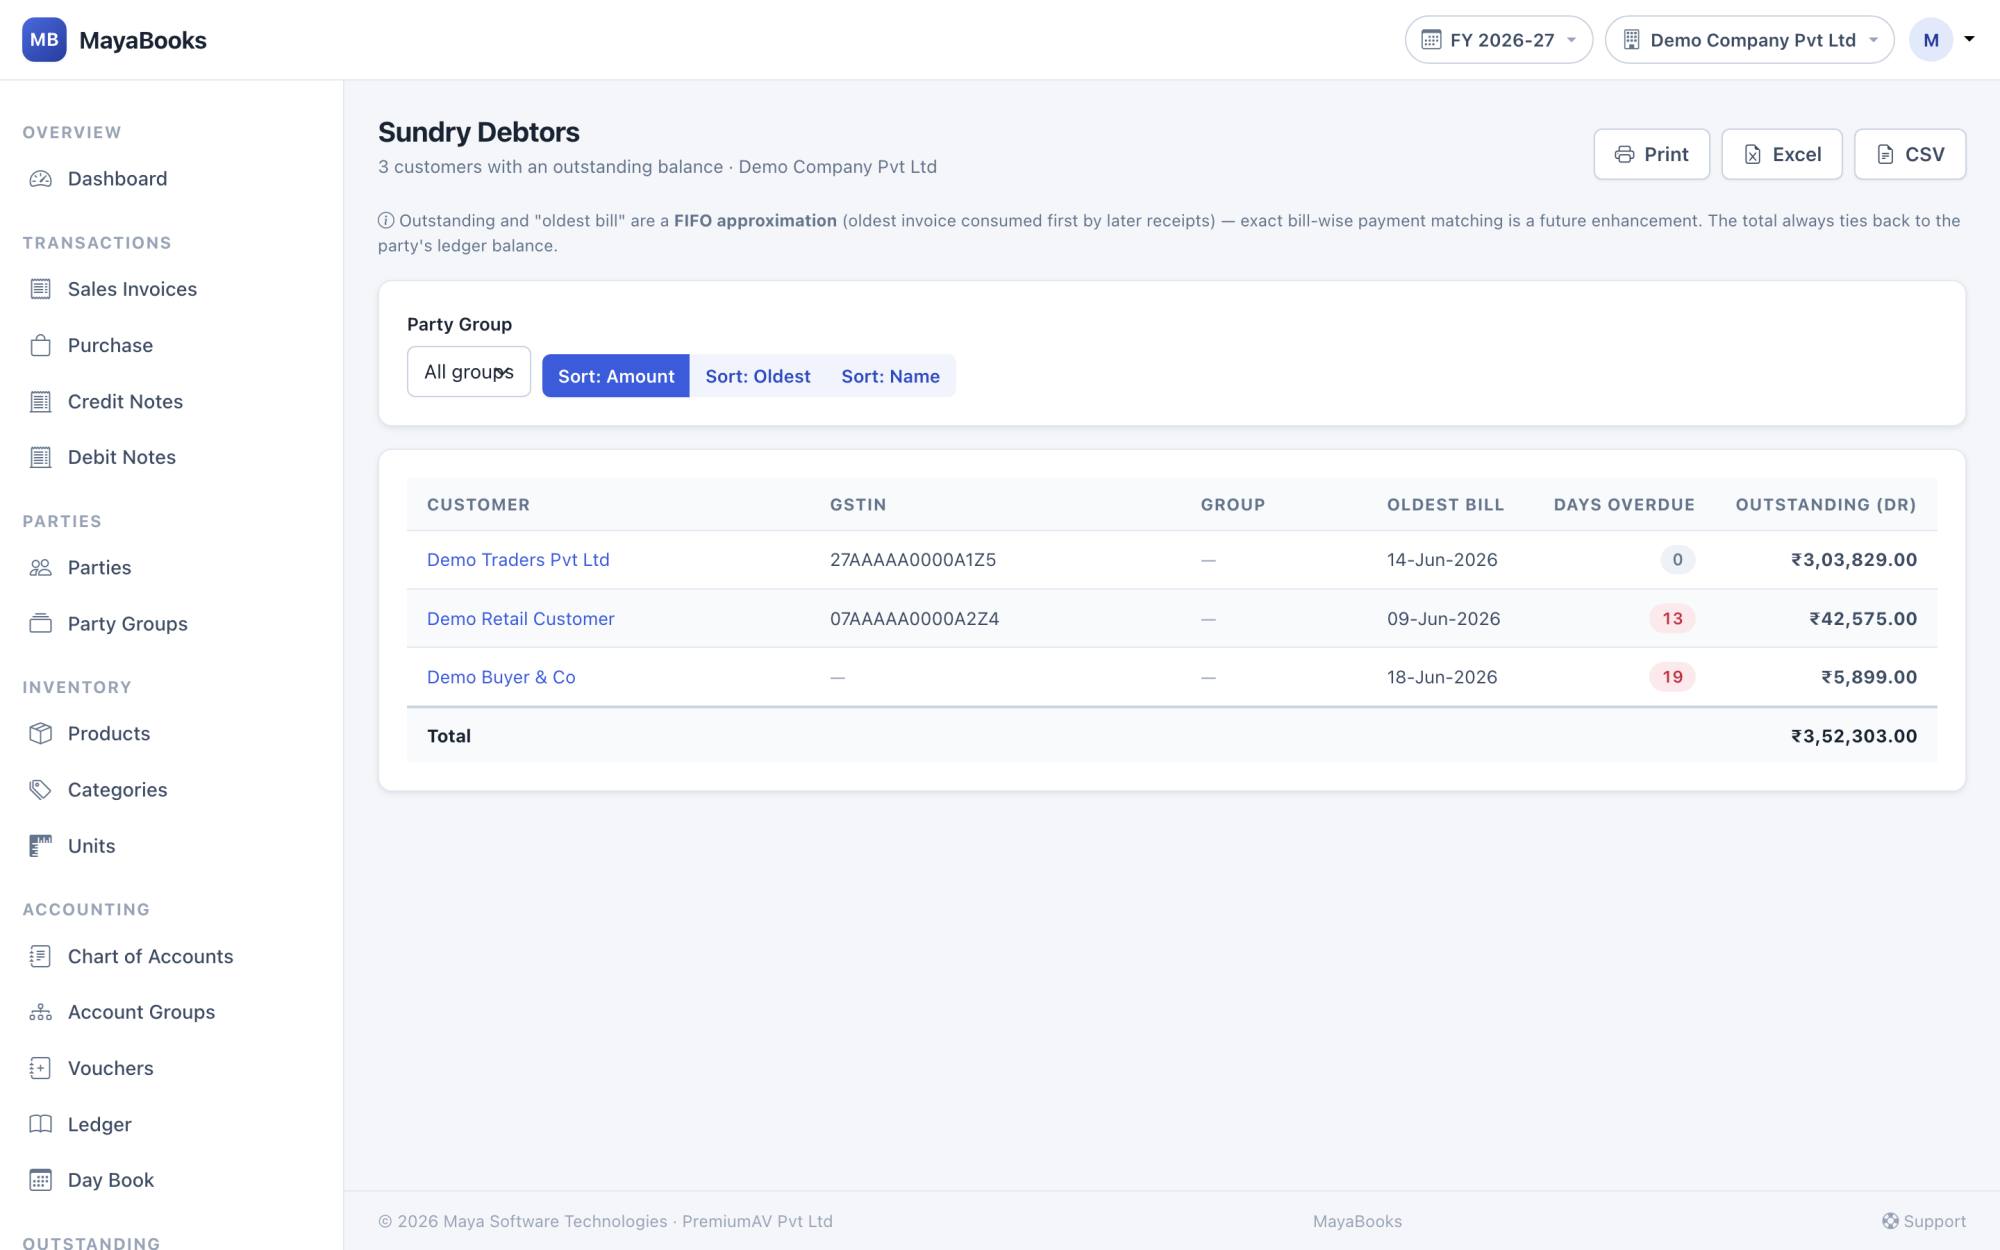This screenshot has height=1250, width=2000.
Task: Click the Account Groups hierarchy icon
Action: [40, 1012]
